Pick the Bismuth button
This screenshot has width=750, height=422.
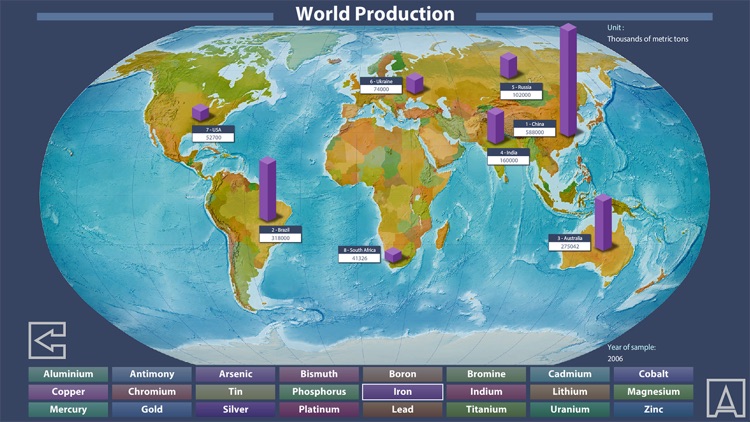click(x=319, y=374)
